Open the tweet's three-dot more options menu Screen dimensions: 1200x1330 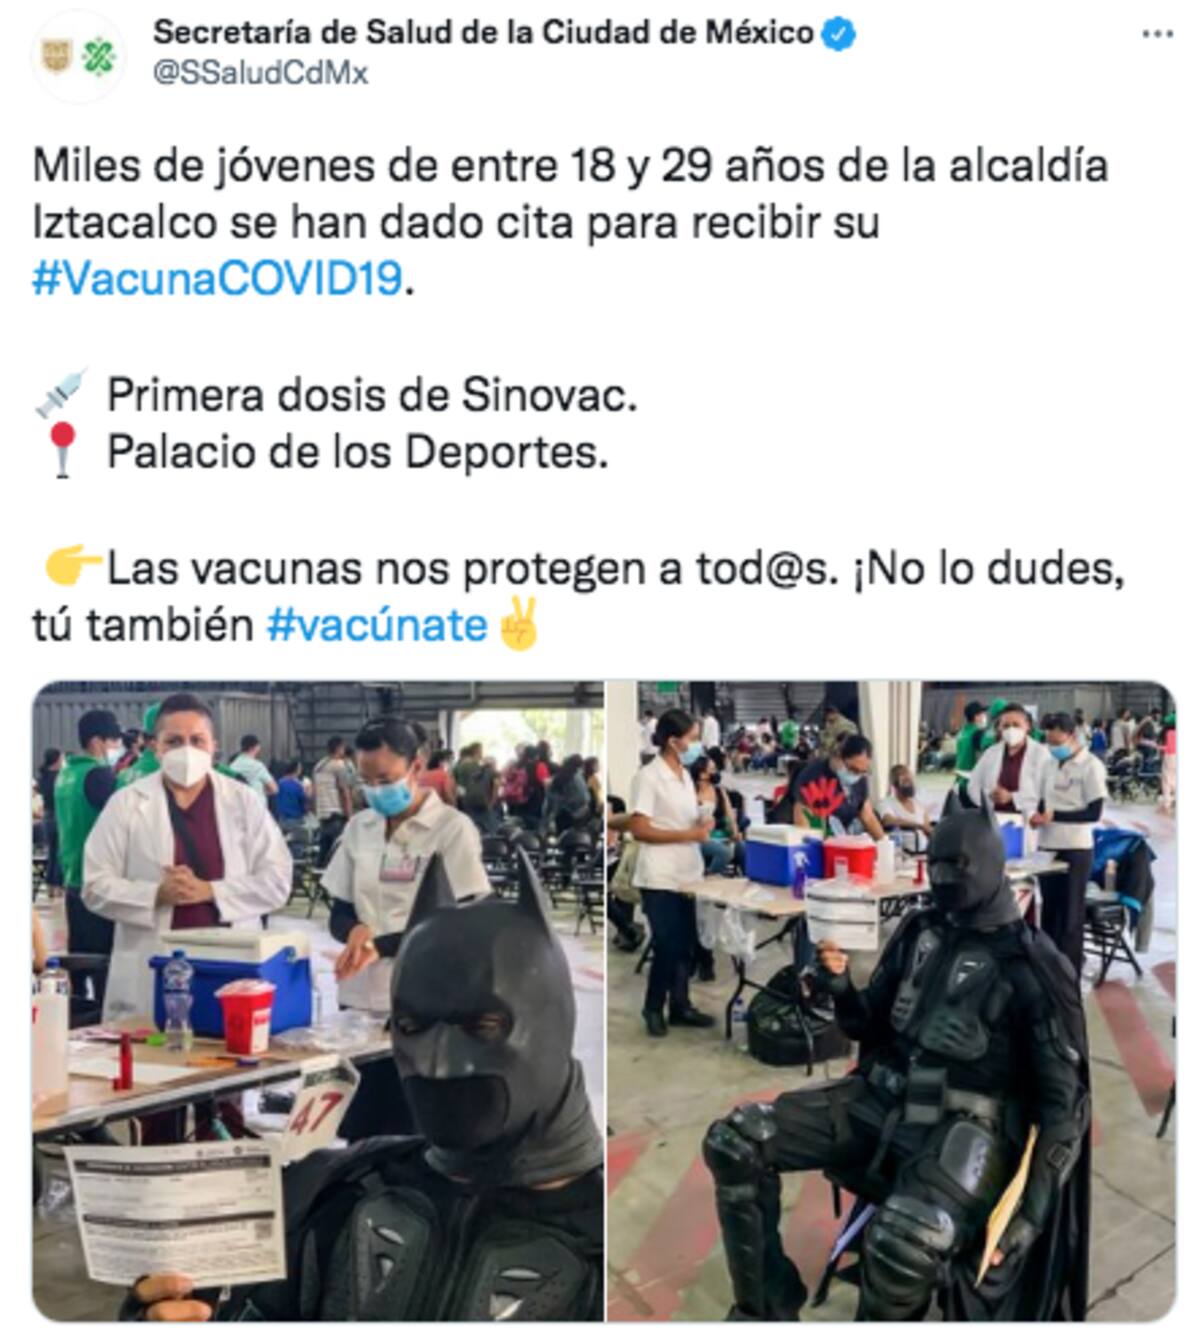tap(1157, 34)
